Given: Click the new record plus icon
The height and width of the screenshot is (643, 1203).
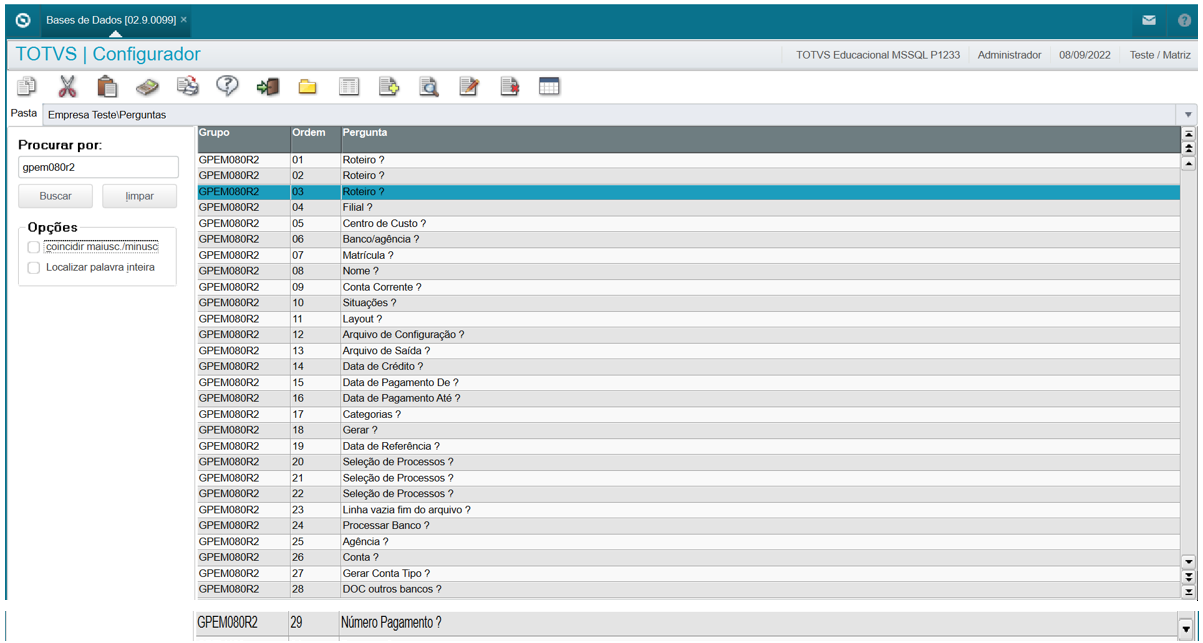Looking at the screenshot, I should point(389,87).
